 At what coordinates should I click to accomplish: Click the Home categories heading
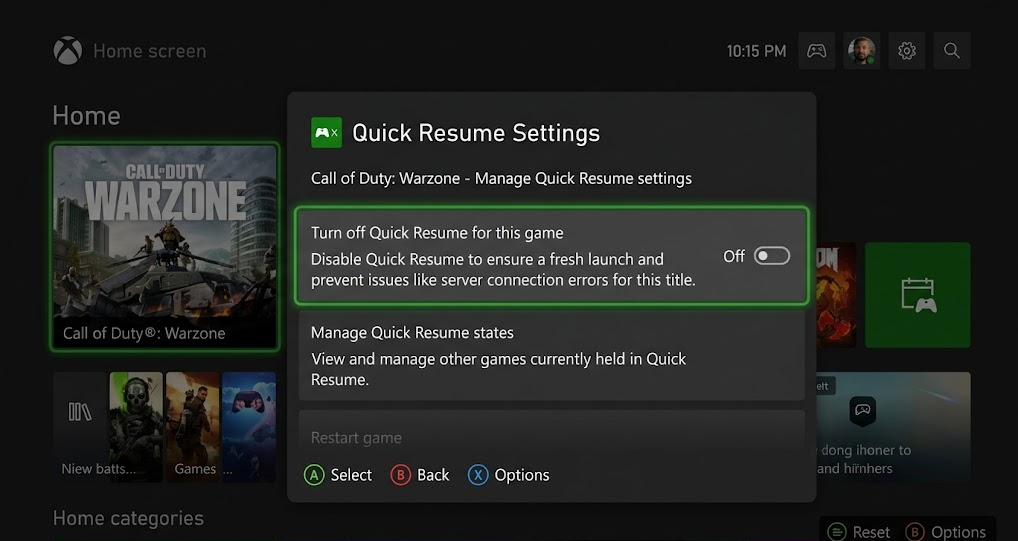tap(129, 518)
